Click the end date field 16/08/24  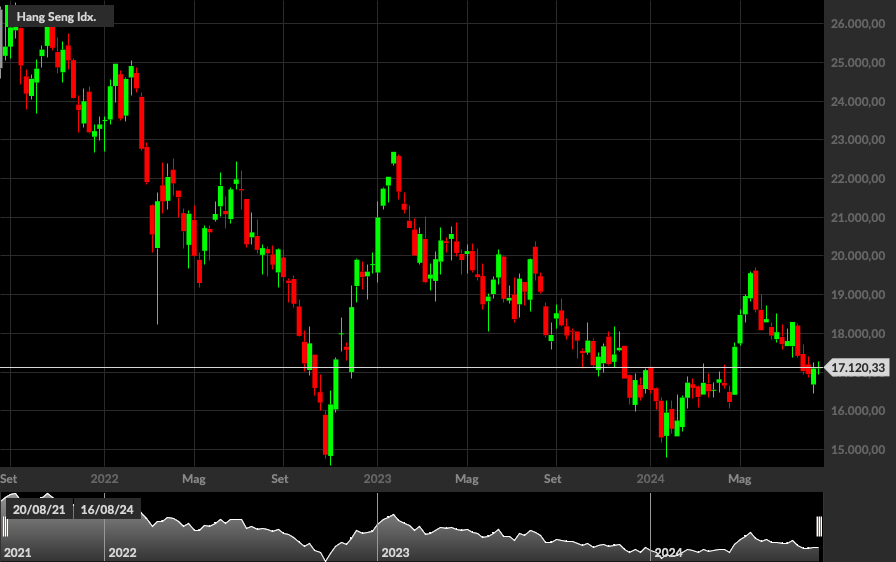click(x=107, y=509)
